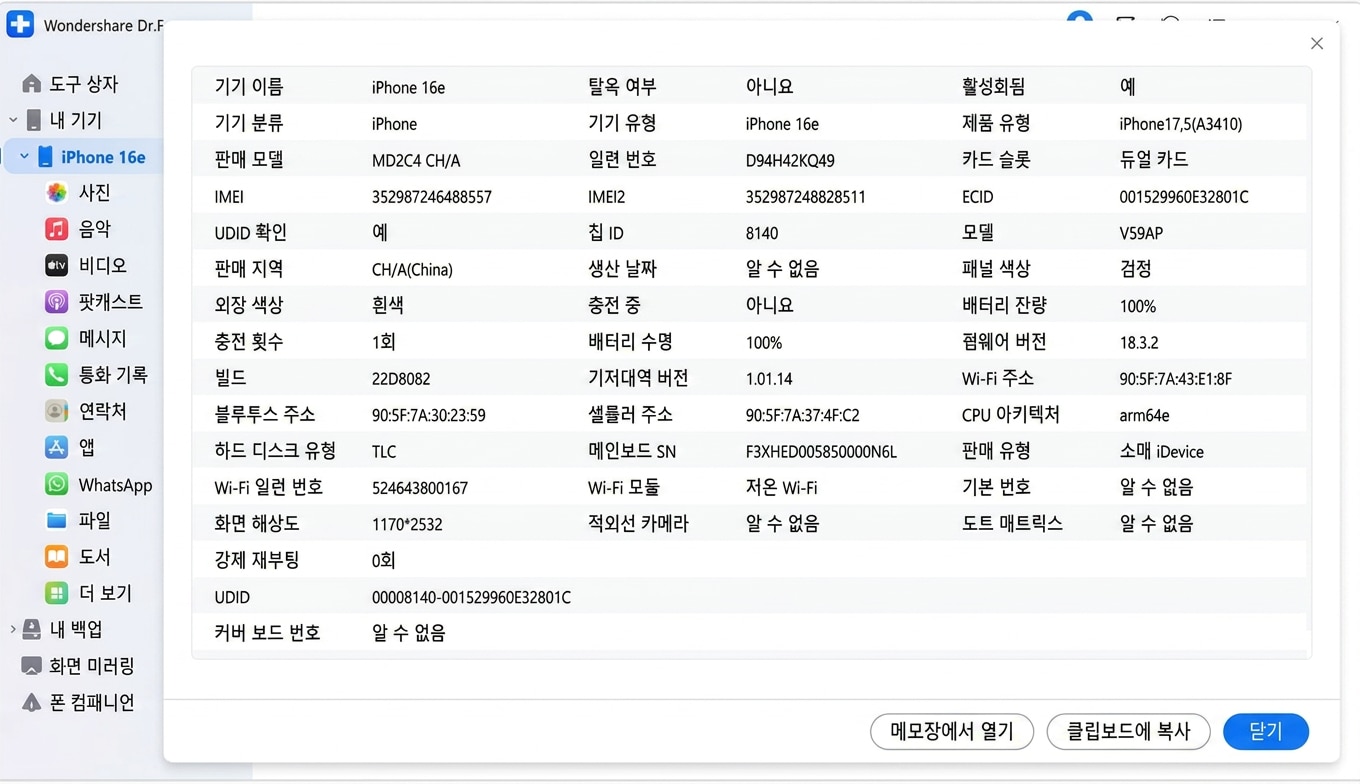The image size is (1360, 784).
Task: Expand the 내 백업 tree section
Action: [x=13, y=629]
